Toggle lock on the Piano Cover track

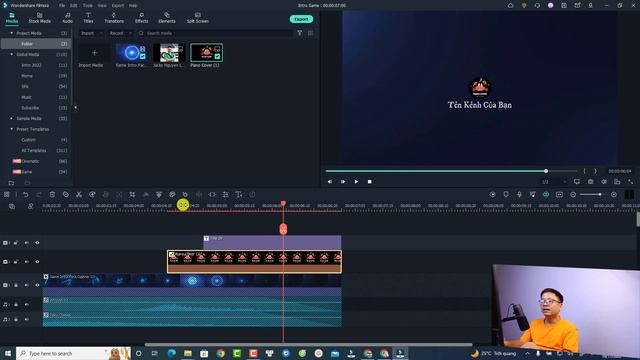coord(16,262)
